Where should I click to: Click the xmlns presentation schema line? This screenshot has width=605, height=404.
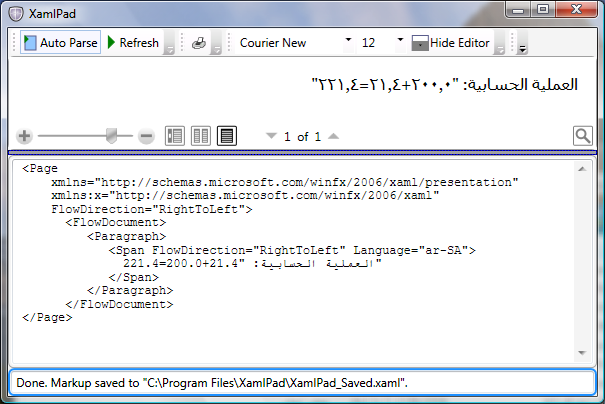click(x=285, y=182)
